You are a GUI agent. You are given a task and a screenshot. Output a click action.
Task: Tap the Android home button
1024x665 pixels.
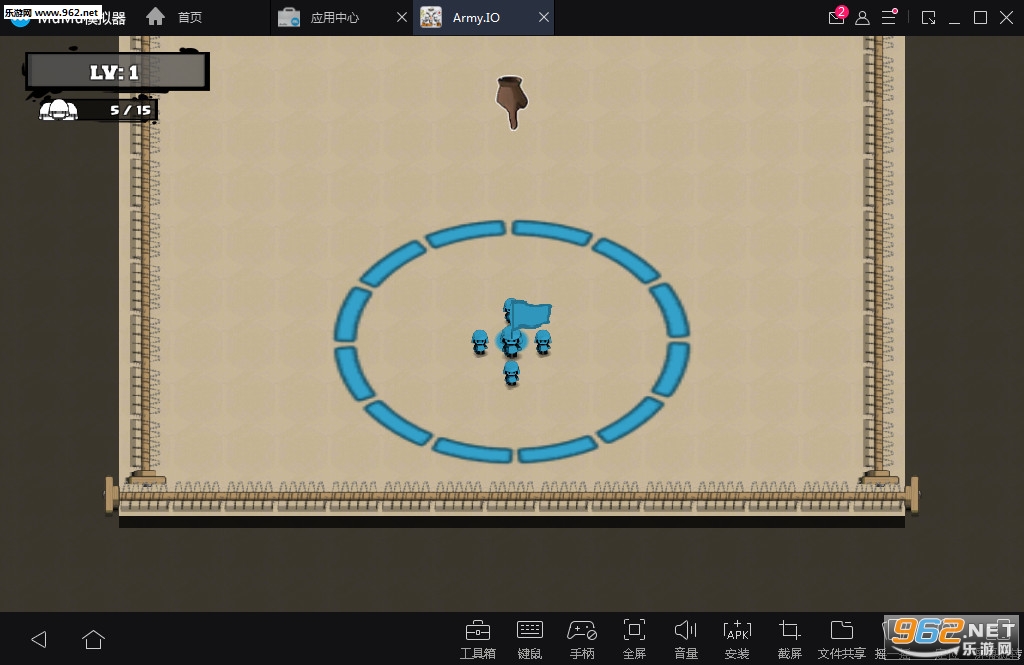[93, 639]
